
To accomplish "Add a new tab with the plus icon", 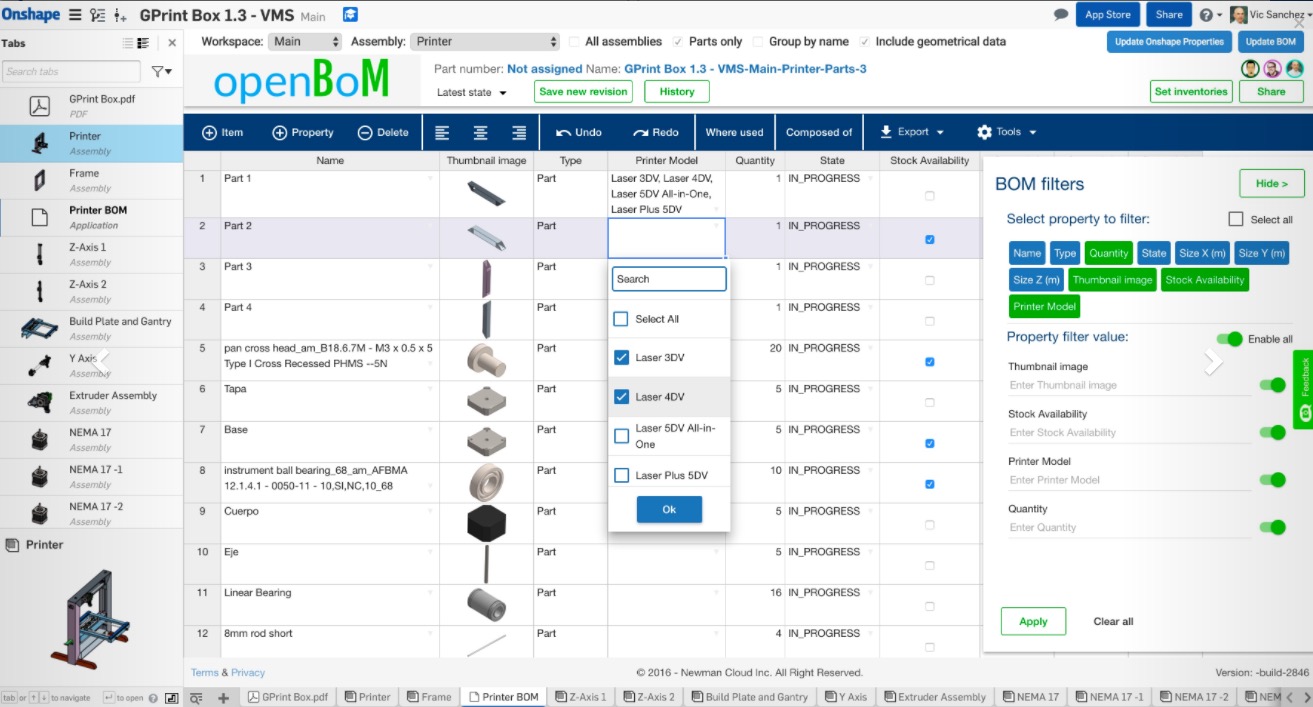I will pyautogui.click(x=223, y=697).
